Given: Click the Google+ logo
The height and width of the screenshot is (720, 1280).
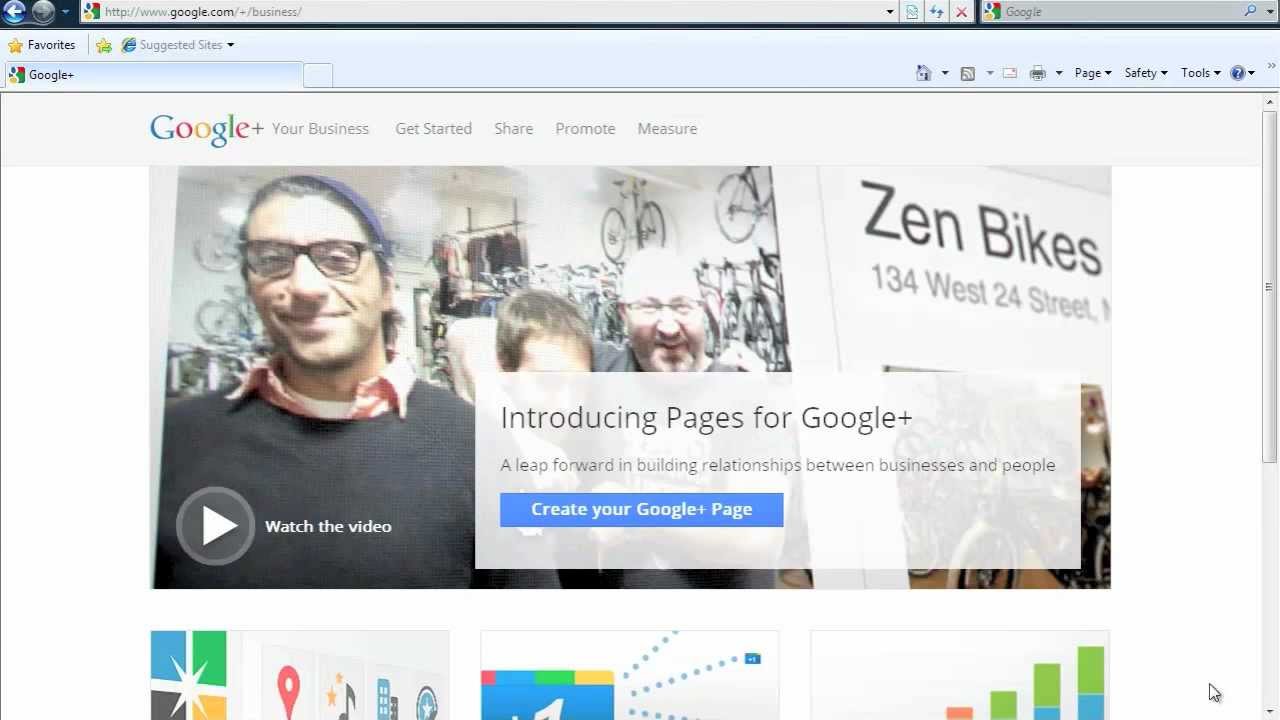Looking at the screenshot, I should coord(207,129).
